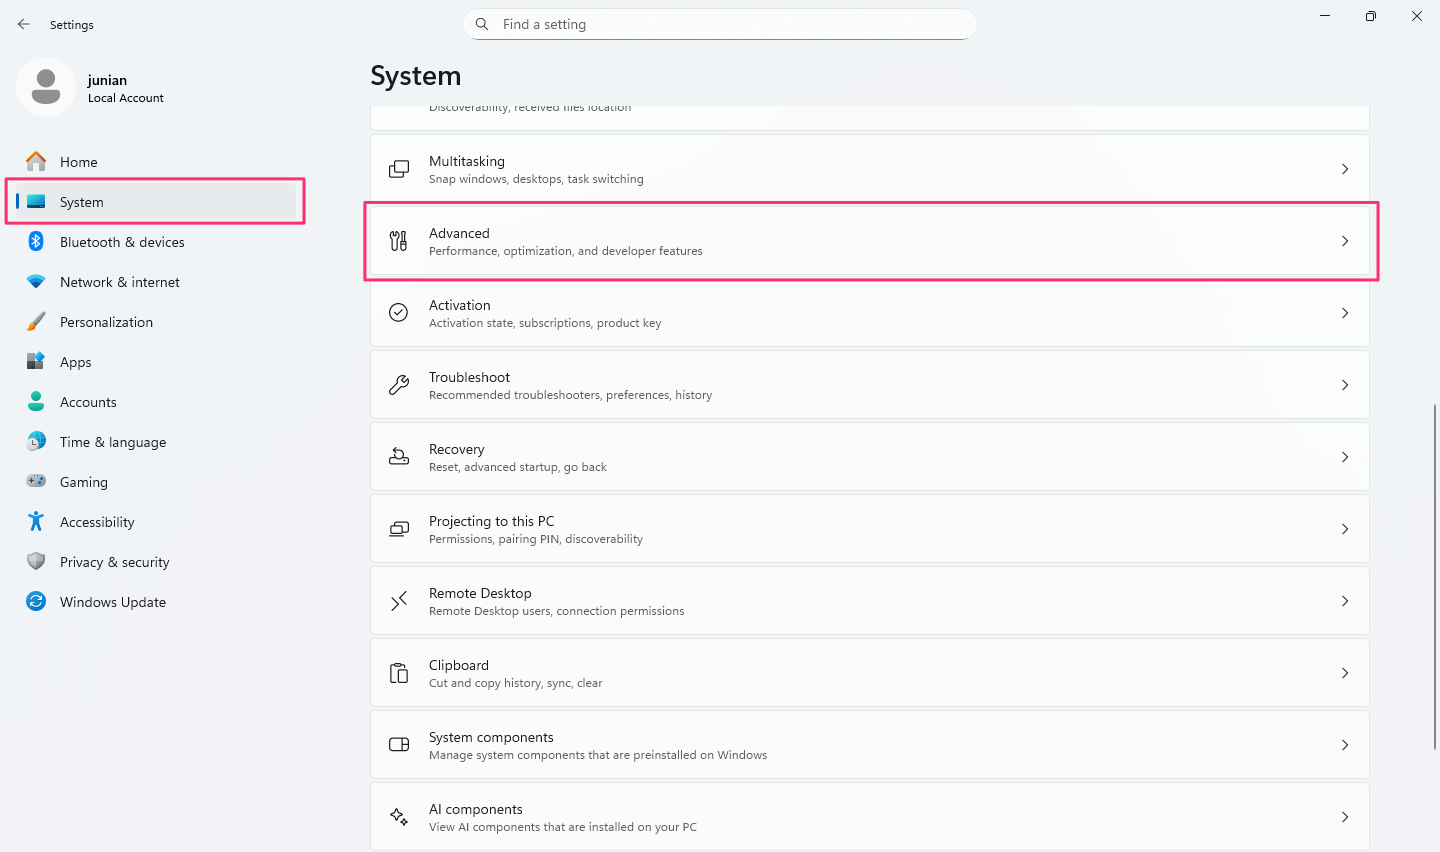Screen dimensions: 1440x852
Task: Click 'Recommended troubleshooters, preferences, history' text
Action: pos(571,395)
